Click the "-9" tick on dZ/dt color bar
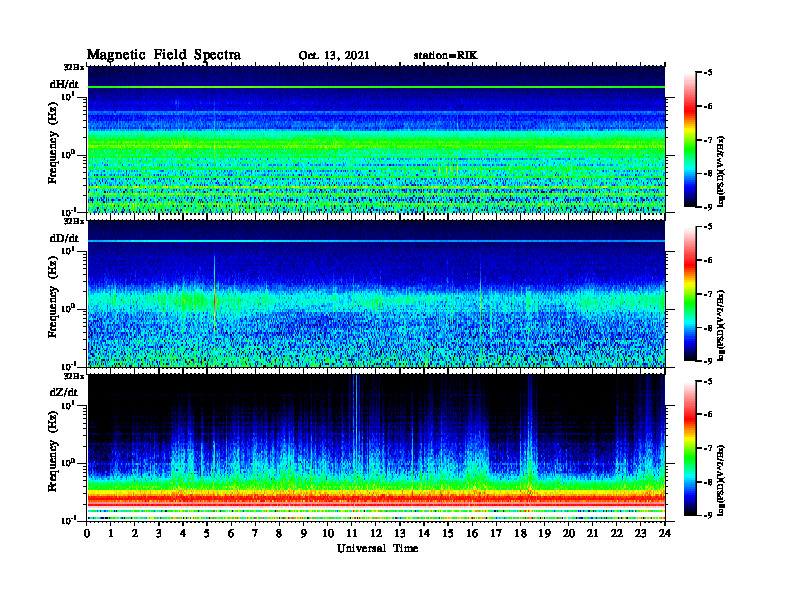This screenshot has height=612, width=792. pyautogui.click(x=708, y=515)
